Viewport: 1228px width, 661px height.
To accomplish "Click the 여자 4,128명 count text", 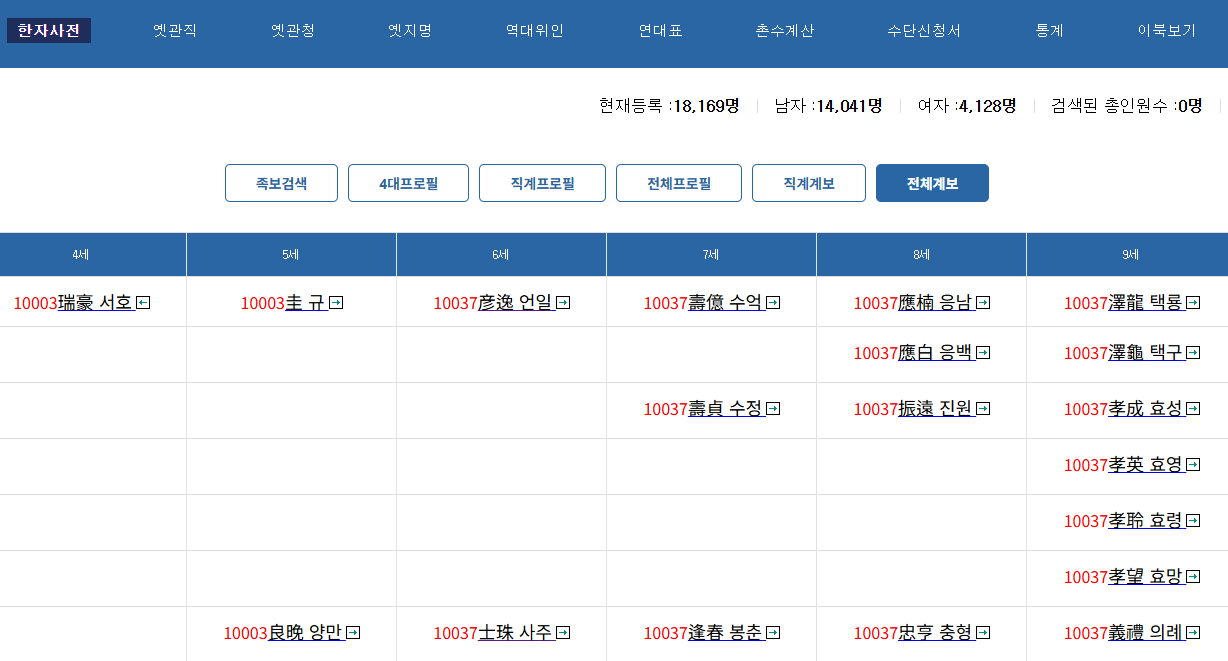I will [967, 105].
